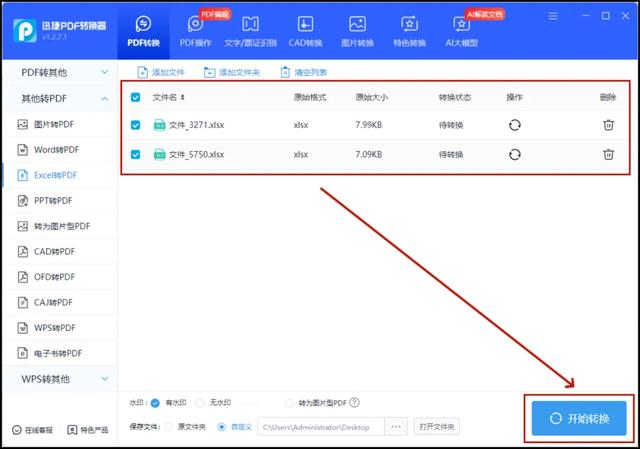This screenshot has height=449, width=640.
Task: Click the 清空列表 clear list button
Action: (x=303, y=72)
